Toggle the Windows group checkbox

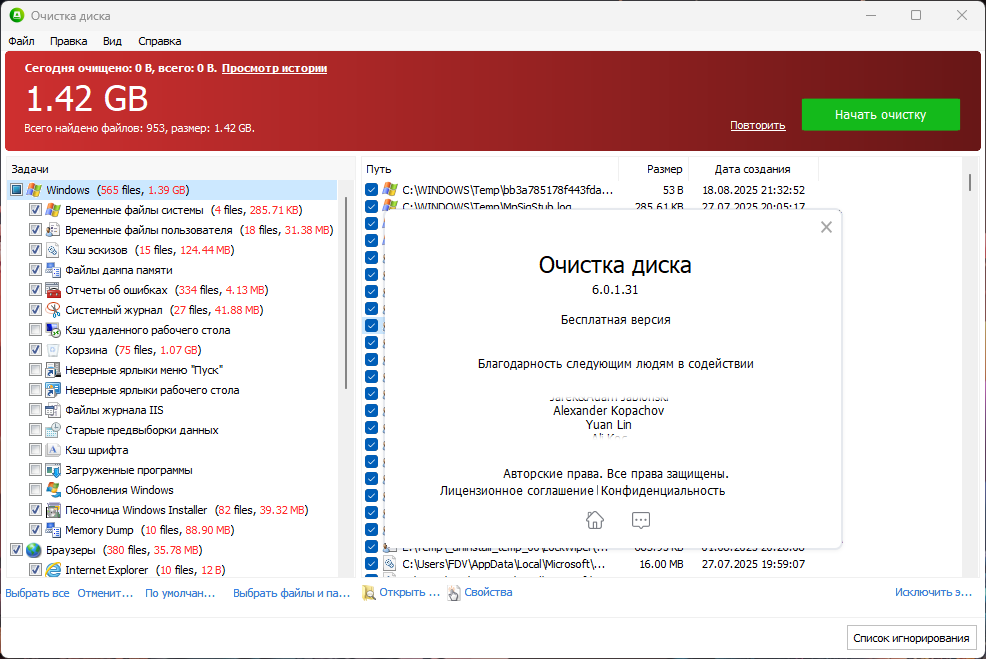pos(16,190)
